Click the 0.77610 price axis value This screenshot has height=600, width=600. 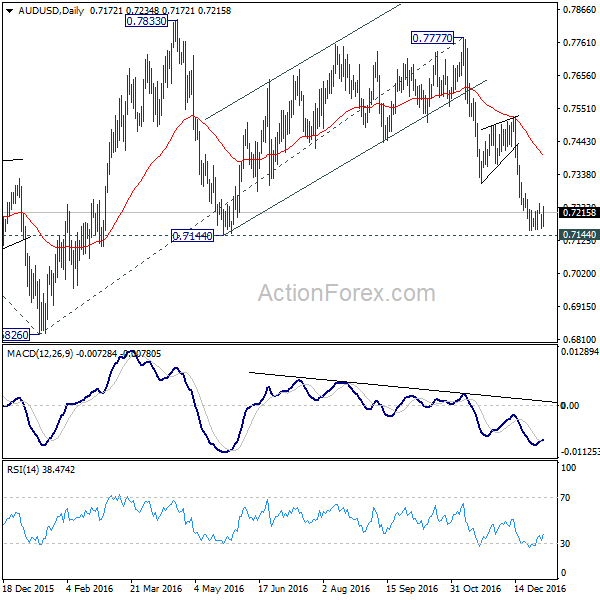pyautogui.click(x=579, y=42)
